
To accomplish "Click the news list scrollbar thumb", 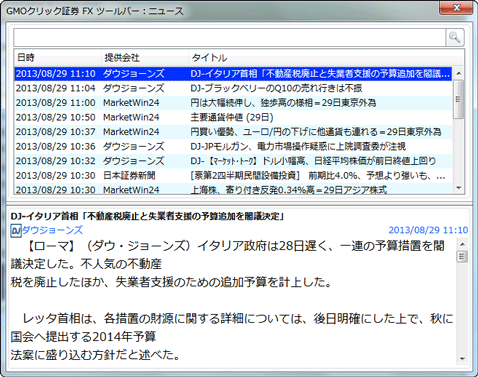I will (459, 99).
